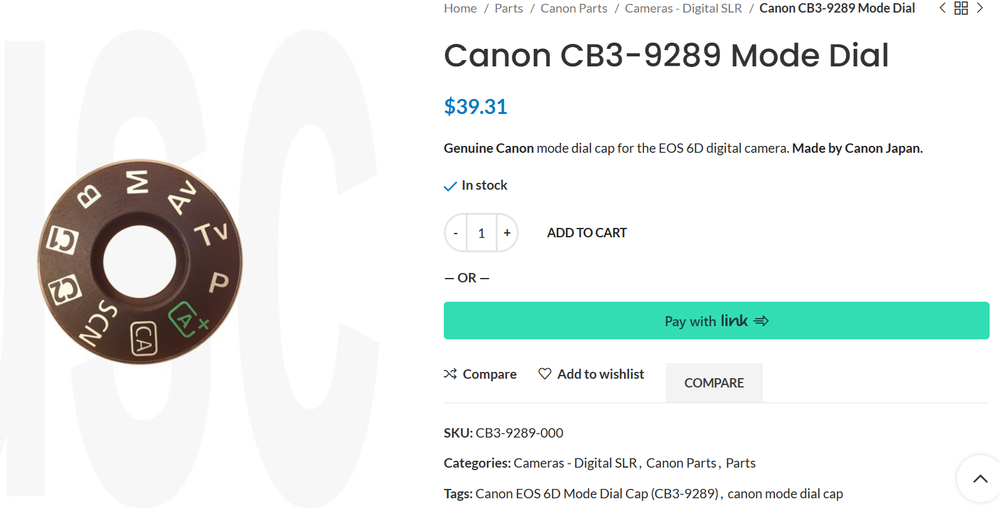Open Canon Parts breadcrumb link
The height and width of the screenshot is (509, 999).
[574, 8]
